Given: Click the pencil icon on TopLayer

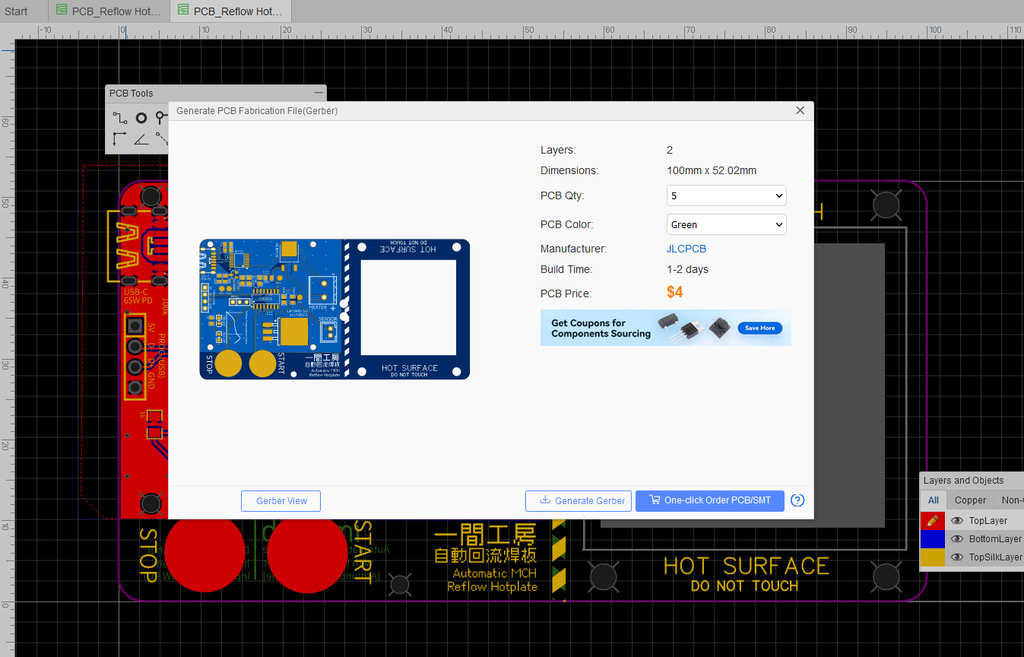Looking at the screenshot, I should (x=932, y=521).
